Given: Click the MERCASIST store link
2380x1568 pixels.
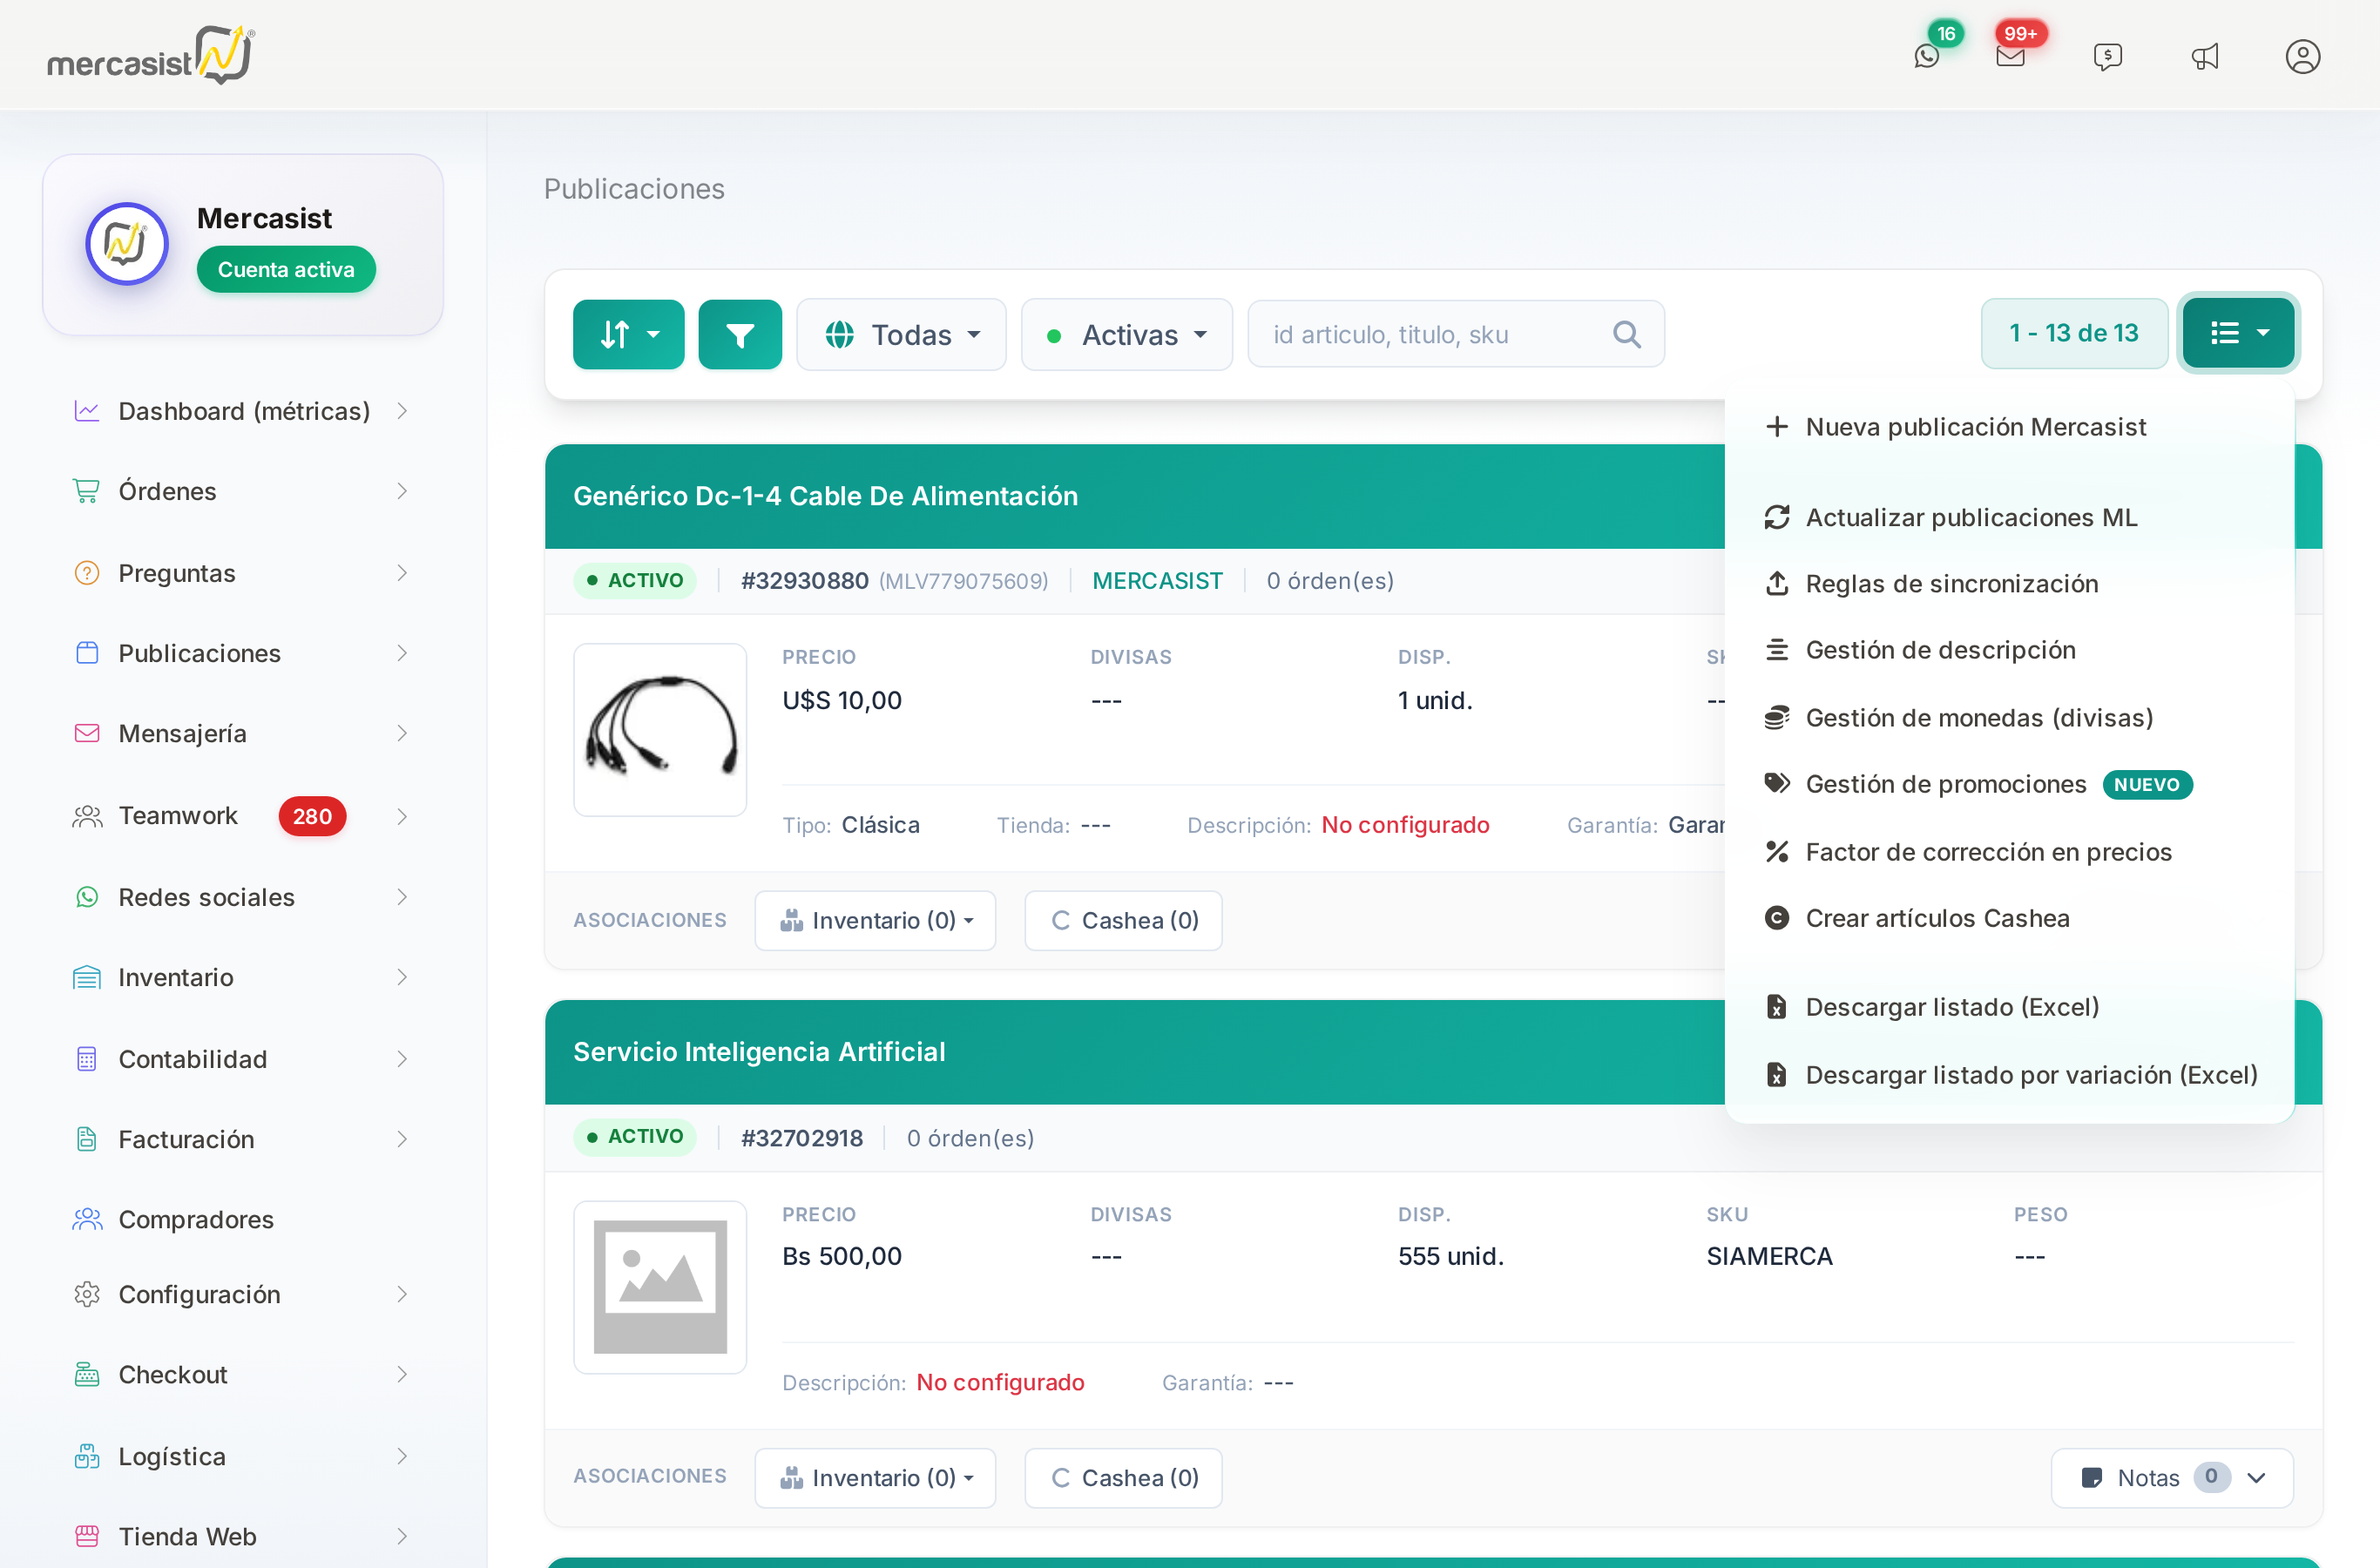Looking at the screenshot, I should (1157, 581).
